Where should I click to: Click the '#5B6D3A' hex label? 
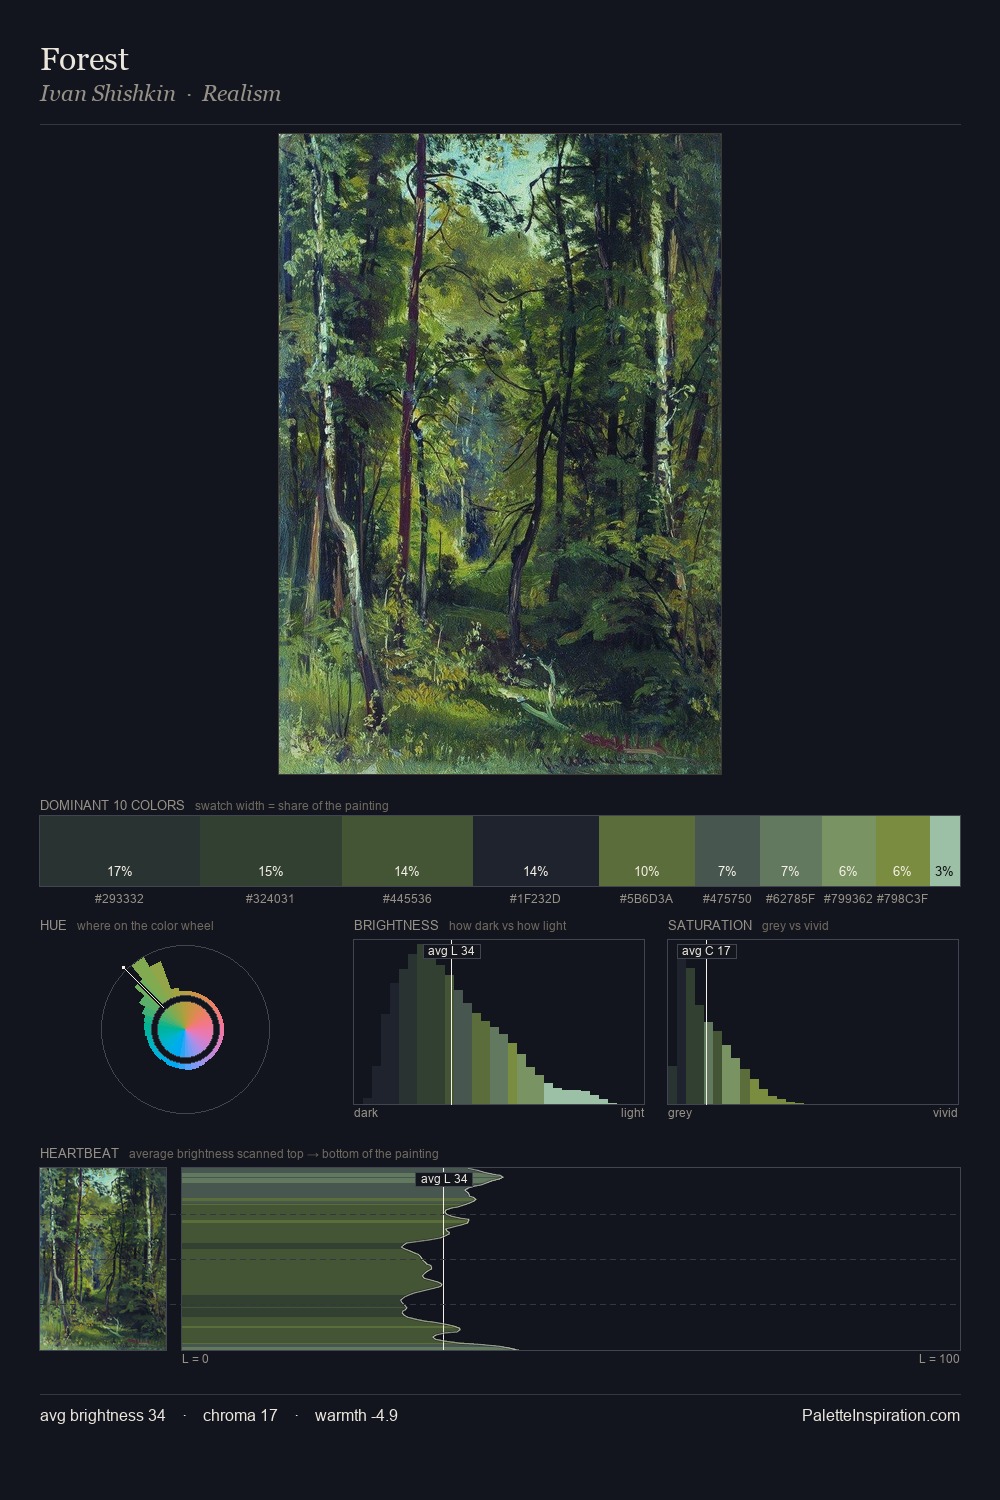pos(646,899)
